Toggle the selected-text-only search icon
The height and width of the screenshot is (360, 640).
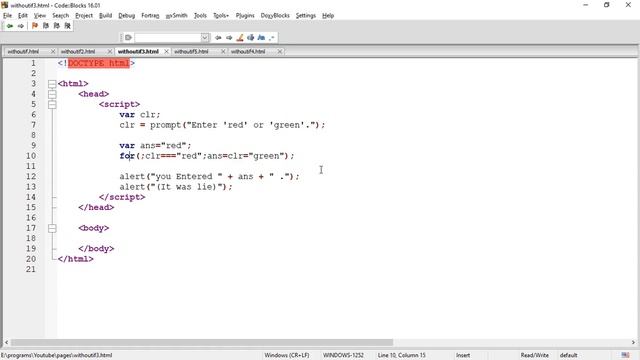point(251,38)
